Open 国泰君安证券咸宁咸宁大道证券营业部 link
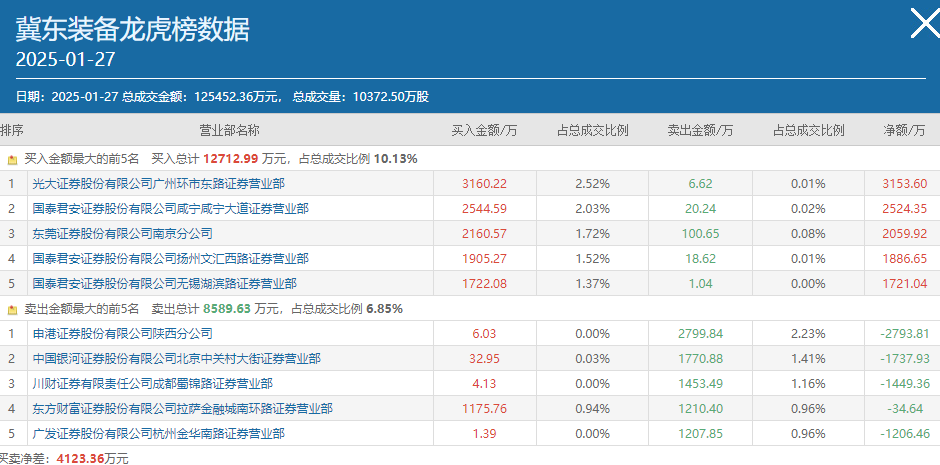The height and width of the screenshot is (465, 940). pos(171,209)
